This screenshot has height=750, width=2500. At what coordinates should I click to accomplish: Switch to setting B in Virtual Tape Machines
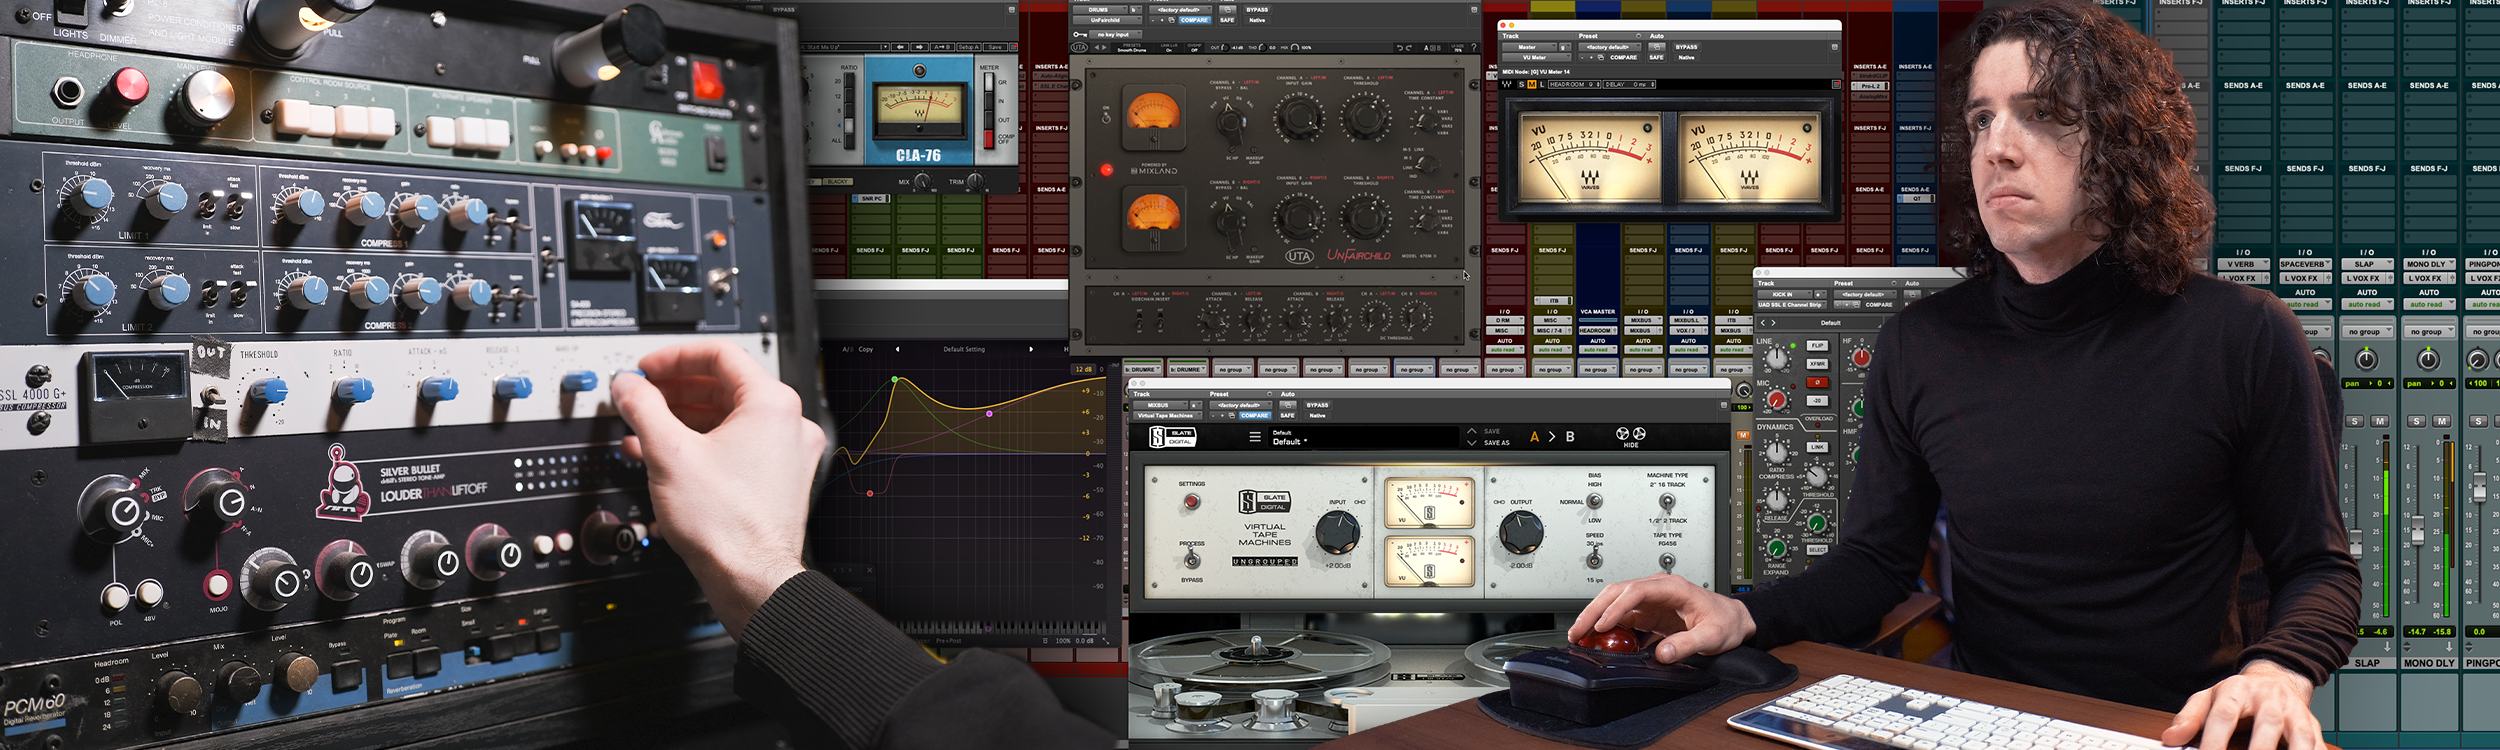(x=1570, y=437)
